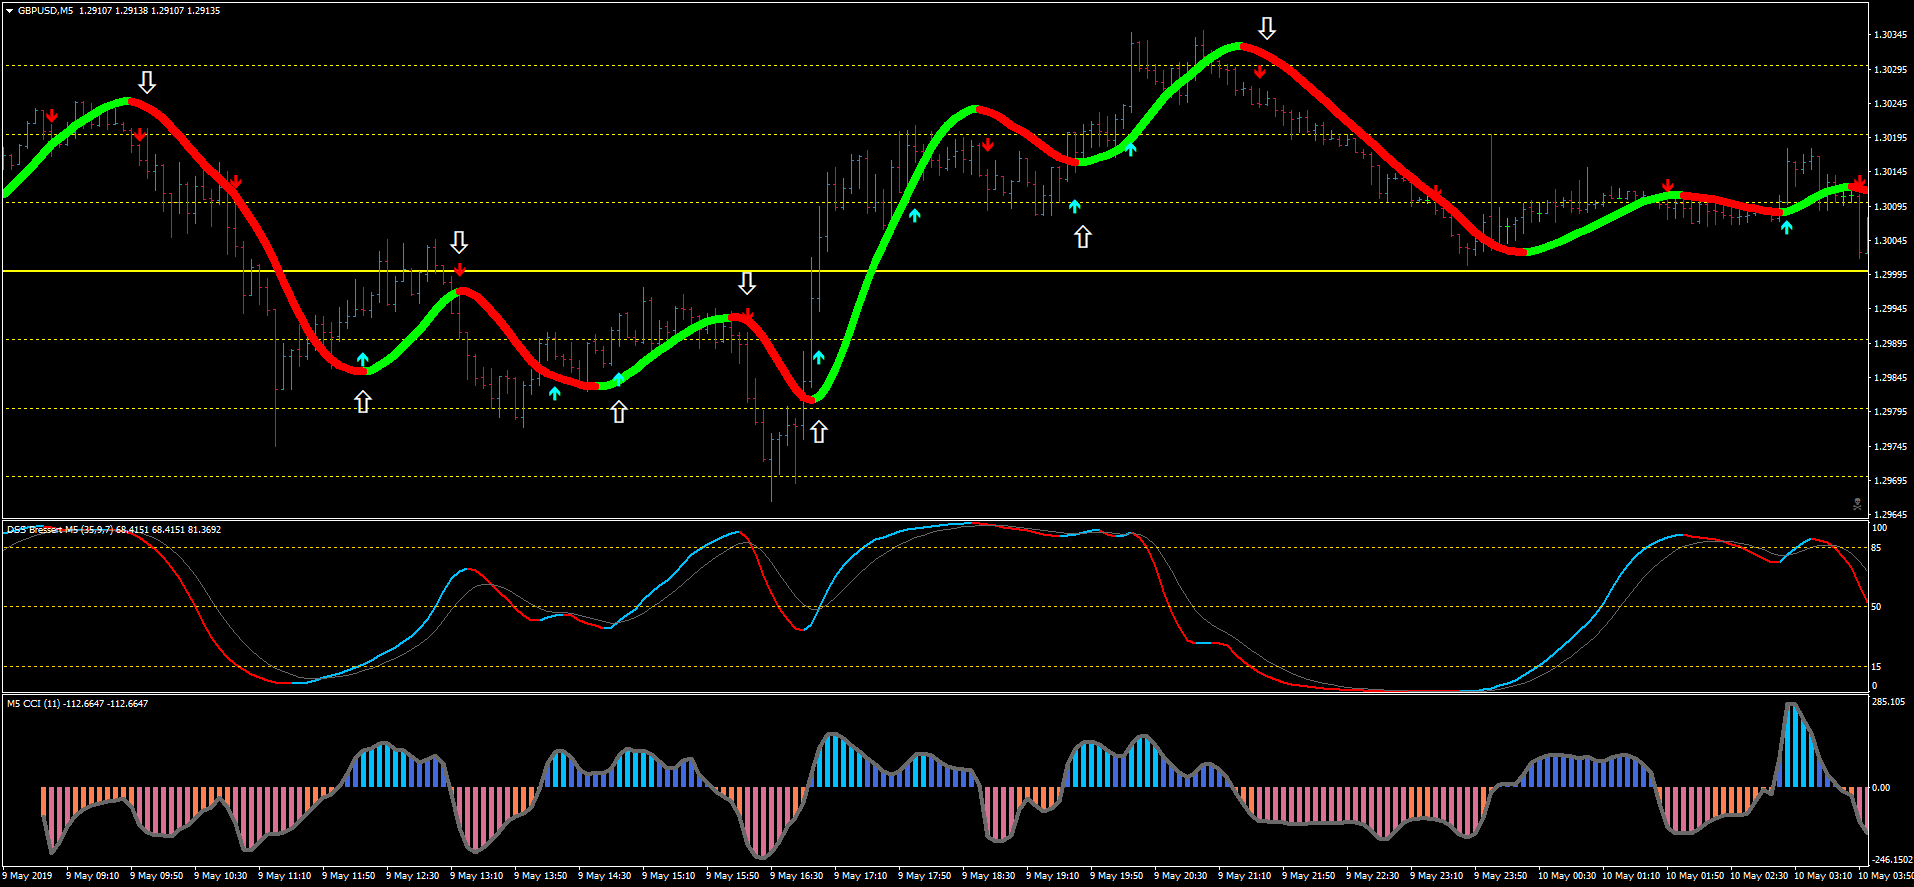1914x887 pixels.
Task: Click the 9 May 22:30 time label
Action: [x=1372, y=876]
